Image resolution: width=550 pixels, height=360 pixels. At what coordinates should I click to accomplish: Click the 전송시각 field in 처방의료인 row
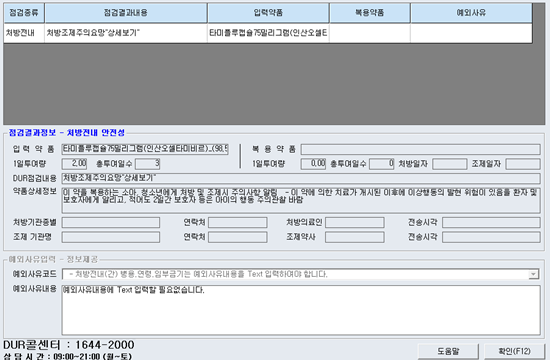tap(491, 222)
